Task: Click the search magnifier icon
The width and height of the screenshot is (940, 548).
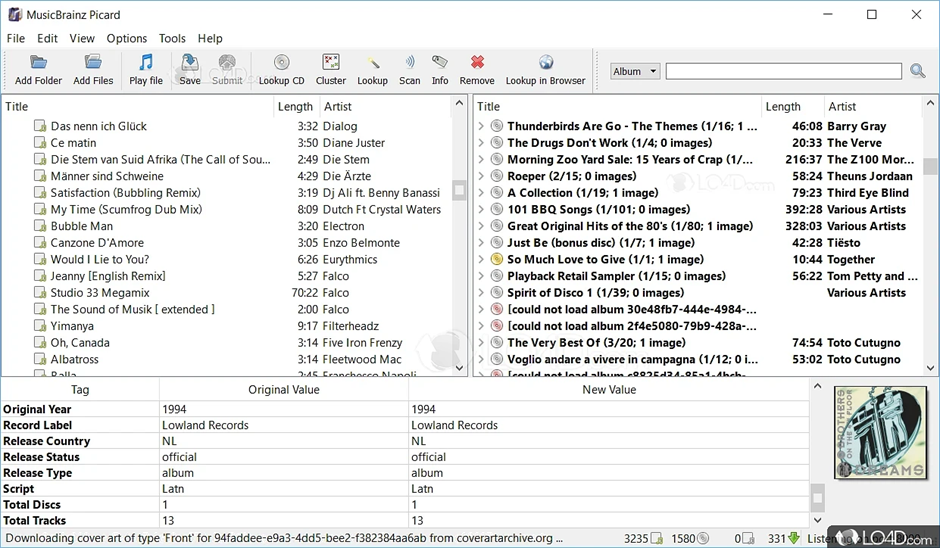Action: click(917, 71)
